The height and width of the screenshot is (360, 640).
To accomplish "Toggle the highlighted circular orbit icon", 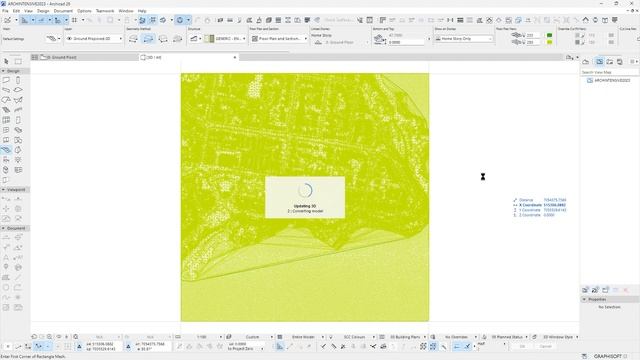I will click(x=180, y=20).
